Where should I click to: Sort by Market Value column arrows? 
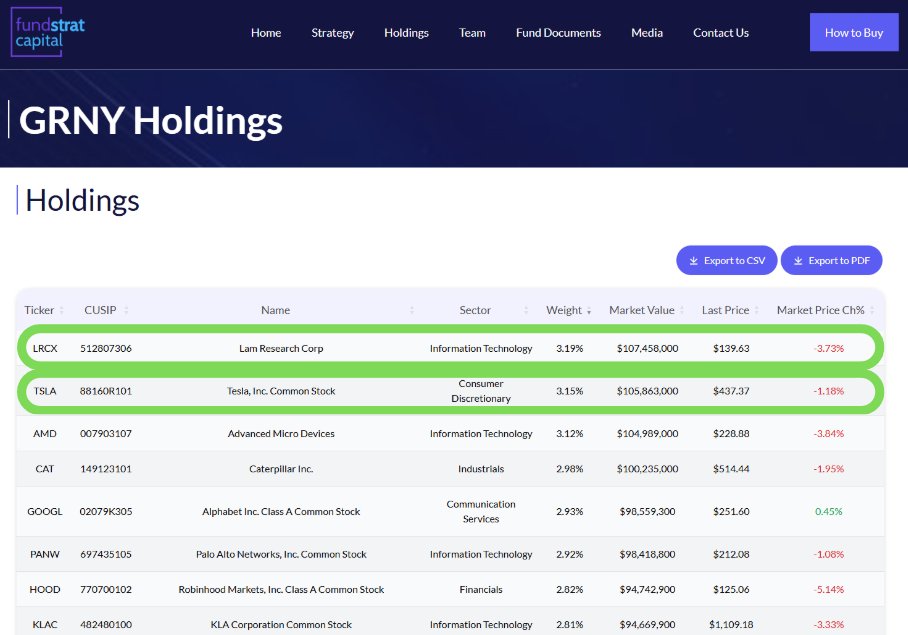682,311
